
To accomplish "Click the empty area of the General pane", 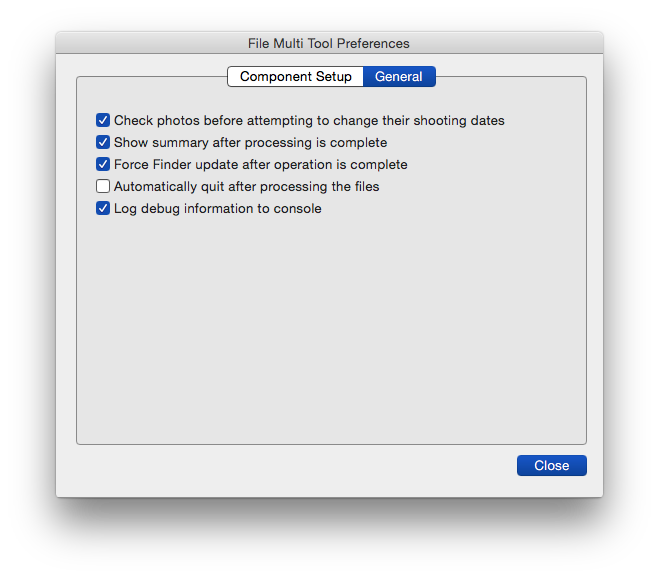I will [330, 330].
